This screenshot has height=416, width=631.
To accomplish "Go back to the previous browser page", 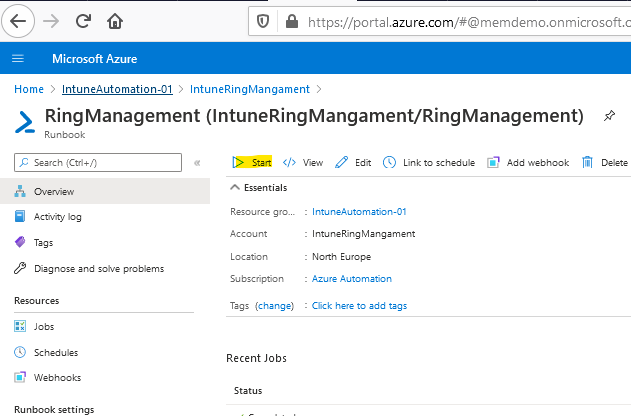I will tap(18, 21).
